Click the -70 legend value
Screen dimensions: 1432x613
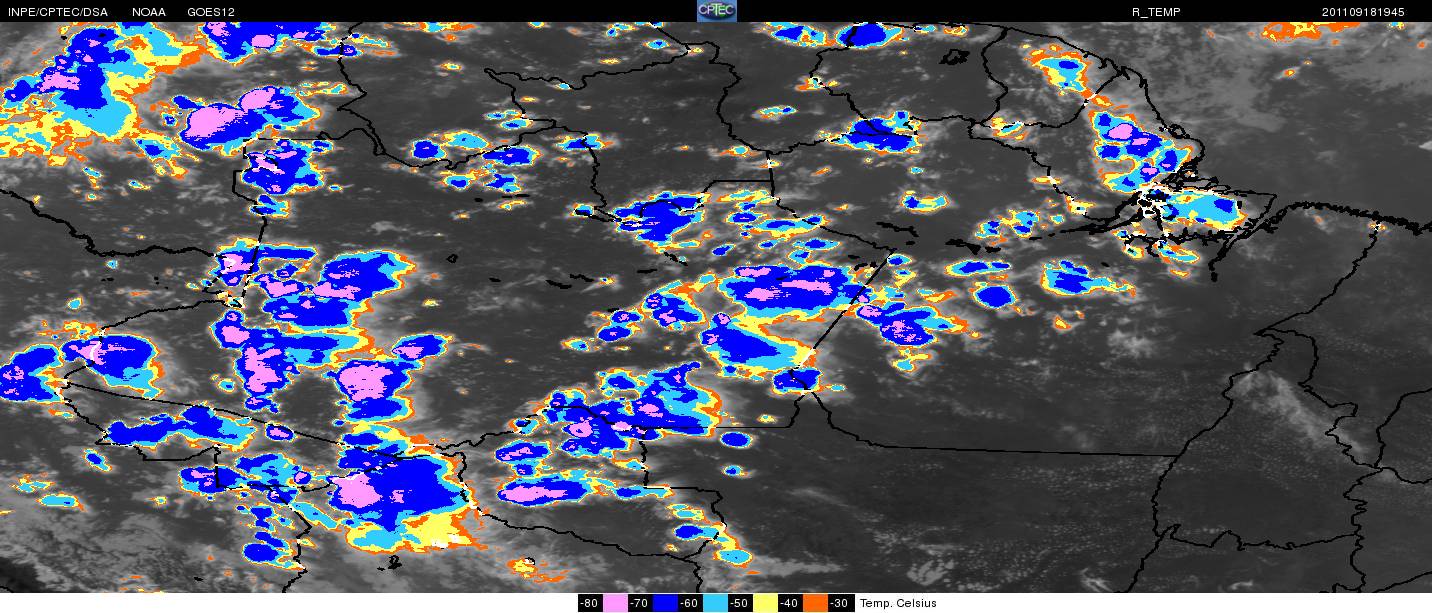tap(640, 603)
